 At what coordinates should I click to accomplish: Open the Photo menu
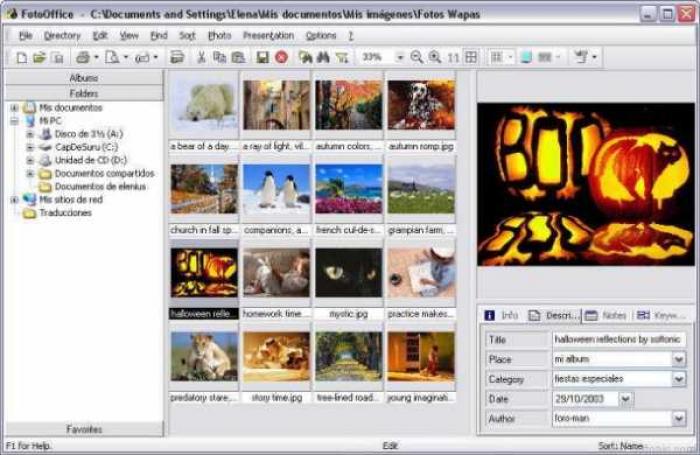(x=220, y=36)
